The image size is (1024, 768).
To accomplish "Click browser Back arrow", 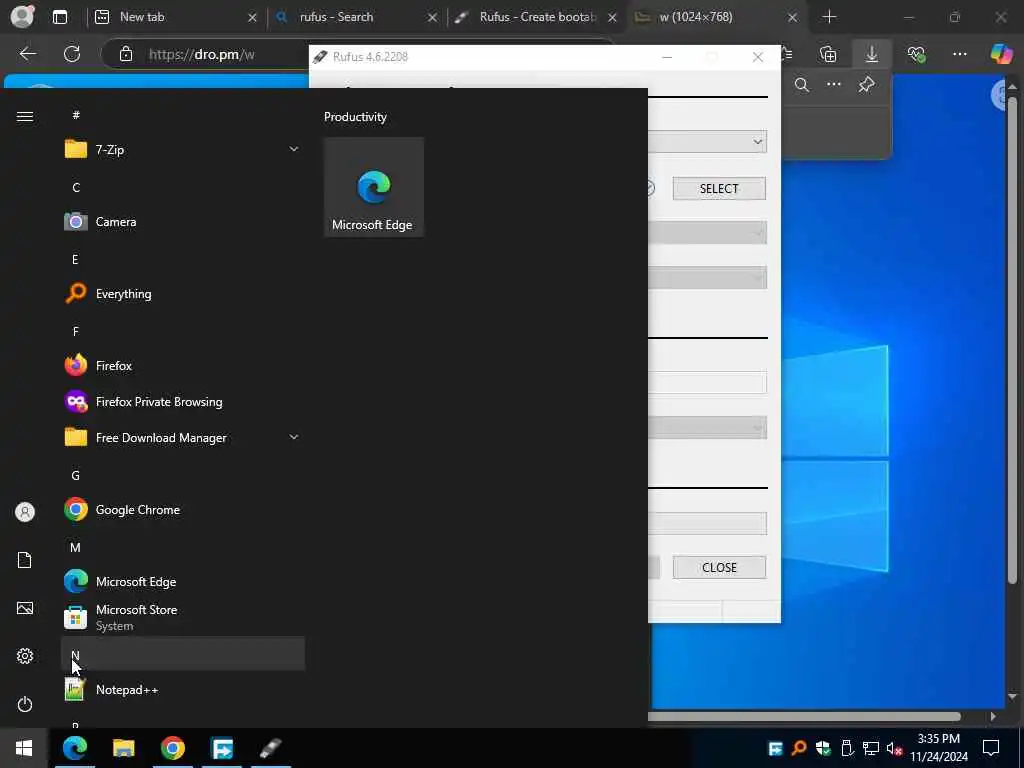I will point(27,54).
